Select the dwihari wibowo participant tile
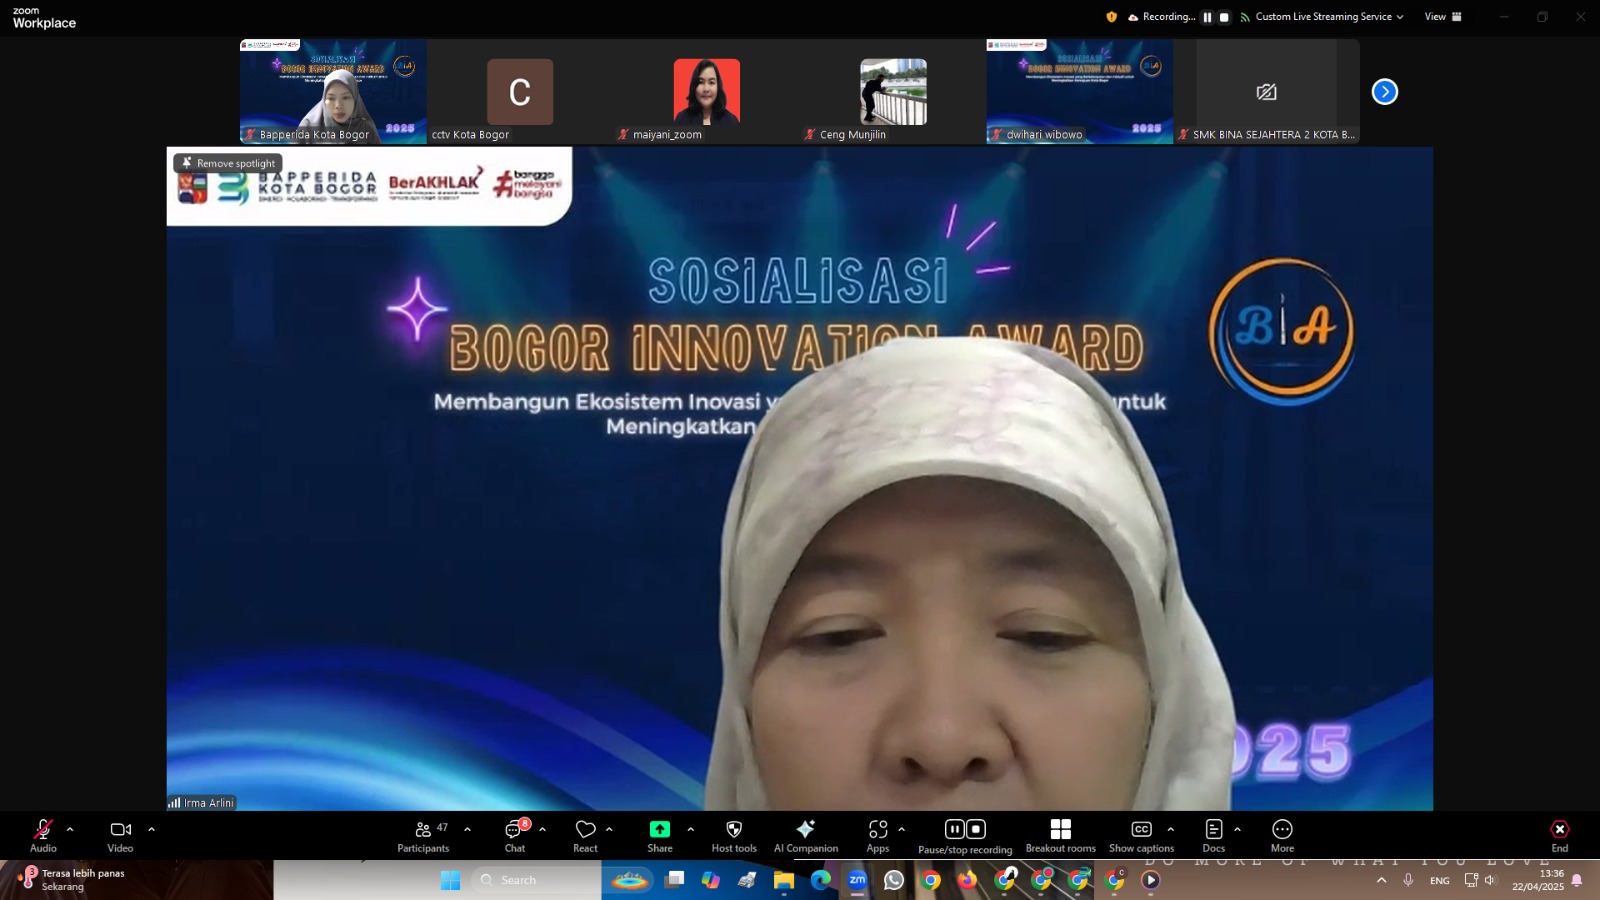This screenshot has width=1600, height=900. click(x=1080, y=91)
